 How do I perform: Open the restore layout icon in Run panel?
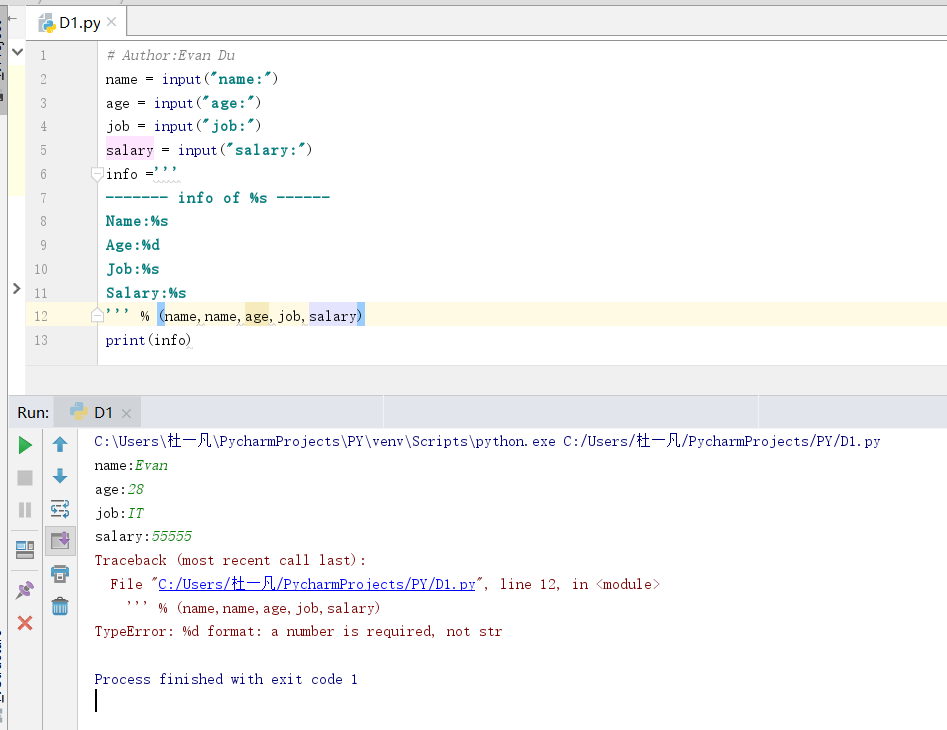(x=25, y=549)
